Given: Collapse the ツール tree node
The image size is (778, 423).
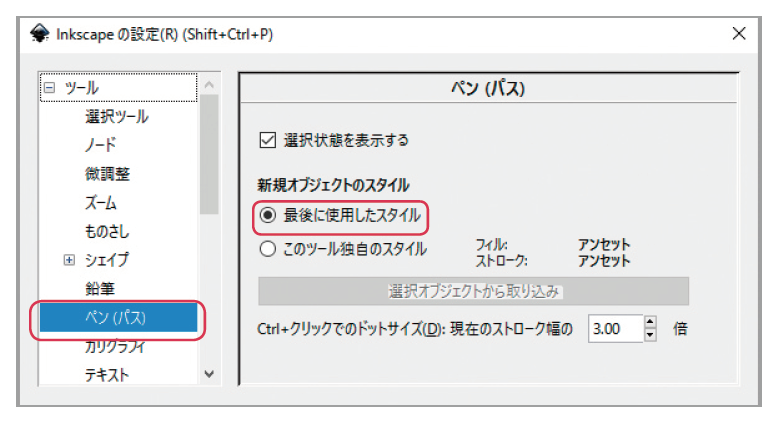Looking at the screenshot, I should [49, 88].
